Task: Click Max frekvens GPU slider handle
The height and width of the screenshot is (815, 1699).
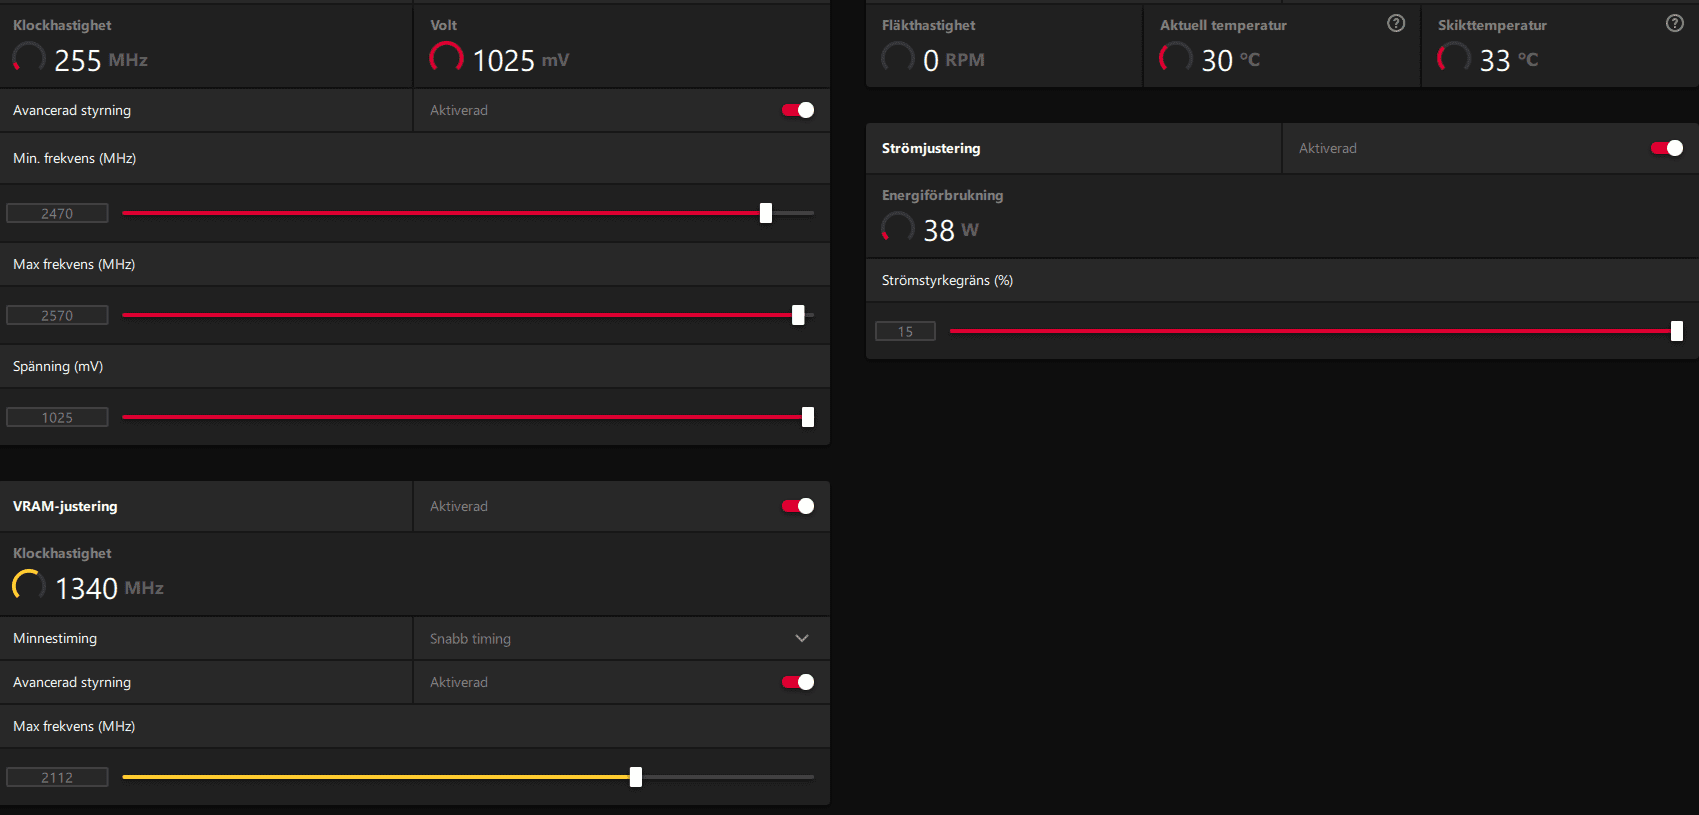Action: pos(798,315)
